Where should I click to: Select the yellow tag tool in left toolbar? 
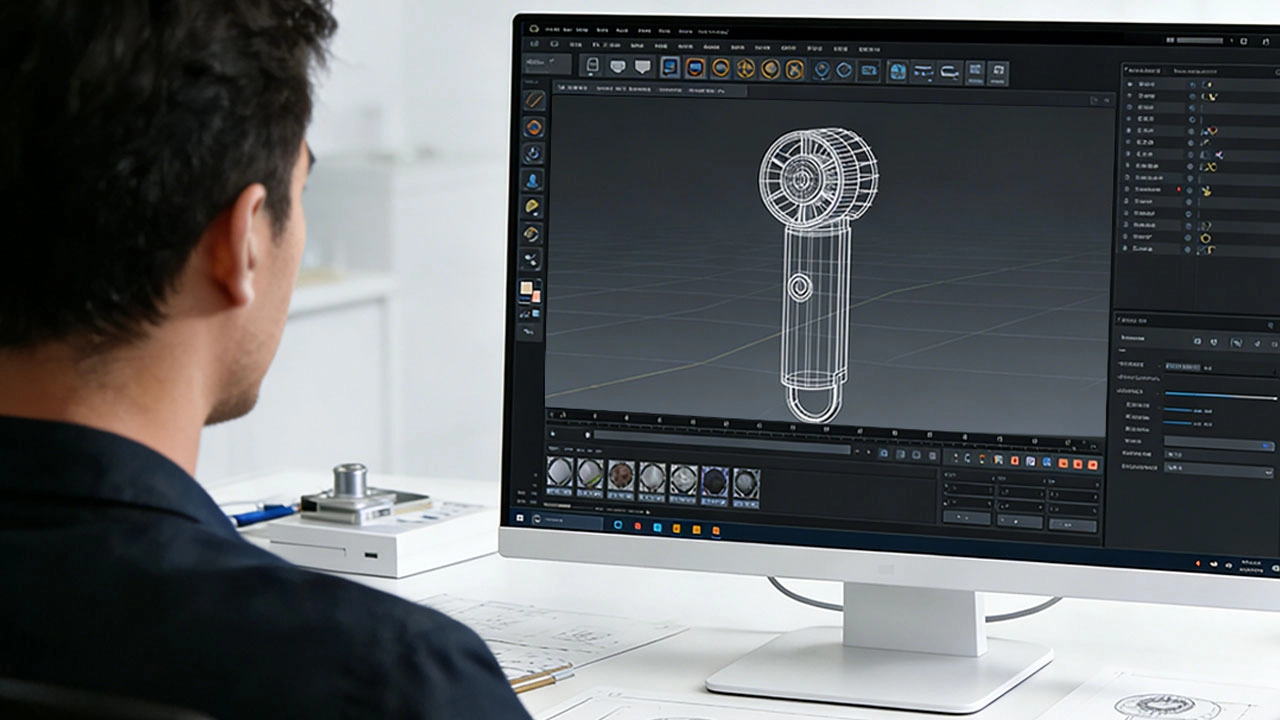(x=533, y=207)
